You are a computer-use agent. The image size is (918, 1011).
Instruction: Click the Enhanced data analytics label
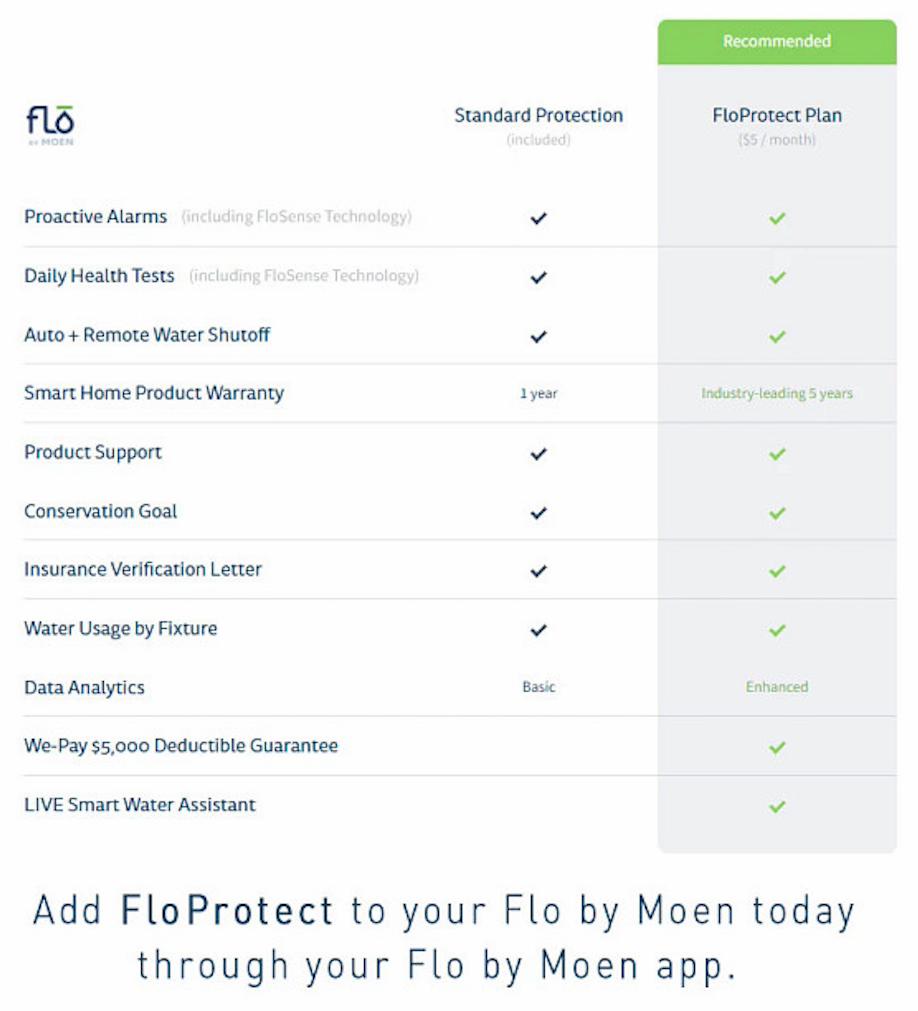point(777,688)
